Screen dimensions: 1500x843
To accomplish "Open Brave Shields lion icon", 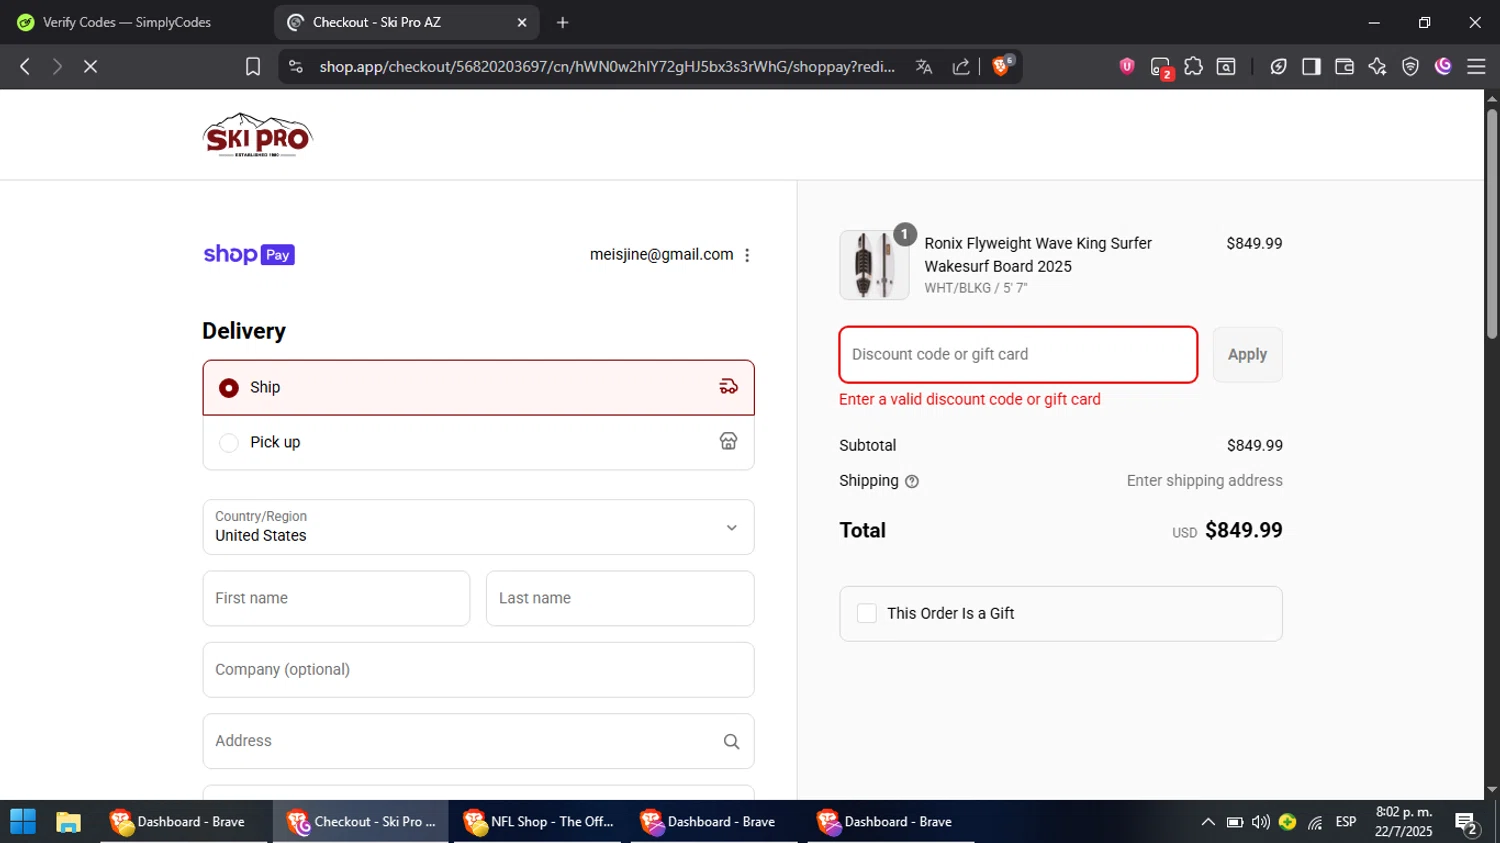I will click(x=1001, y=66).
